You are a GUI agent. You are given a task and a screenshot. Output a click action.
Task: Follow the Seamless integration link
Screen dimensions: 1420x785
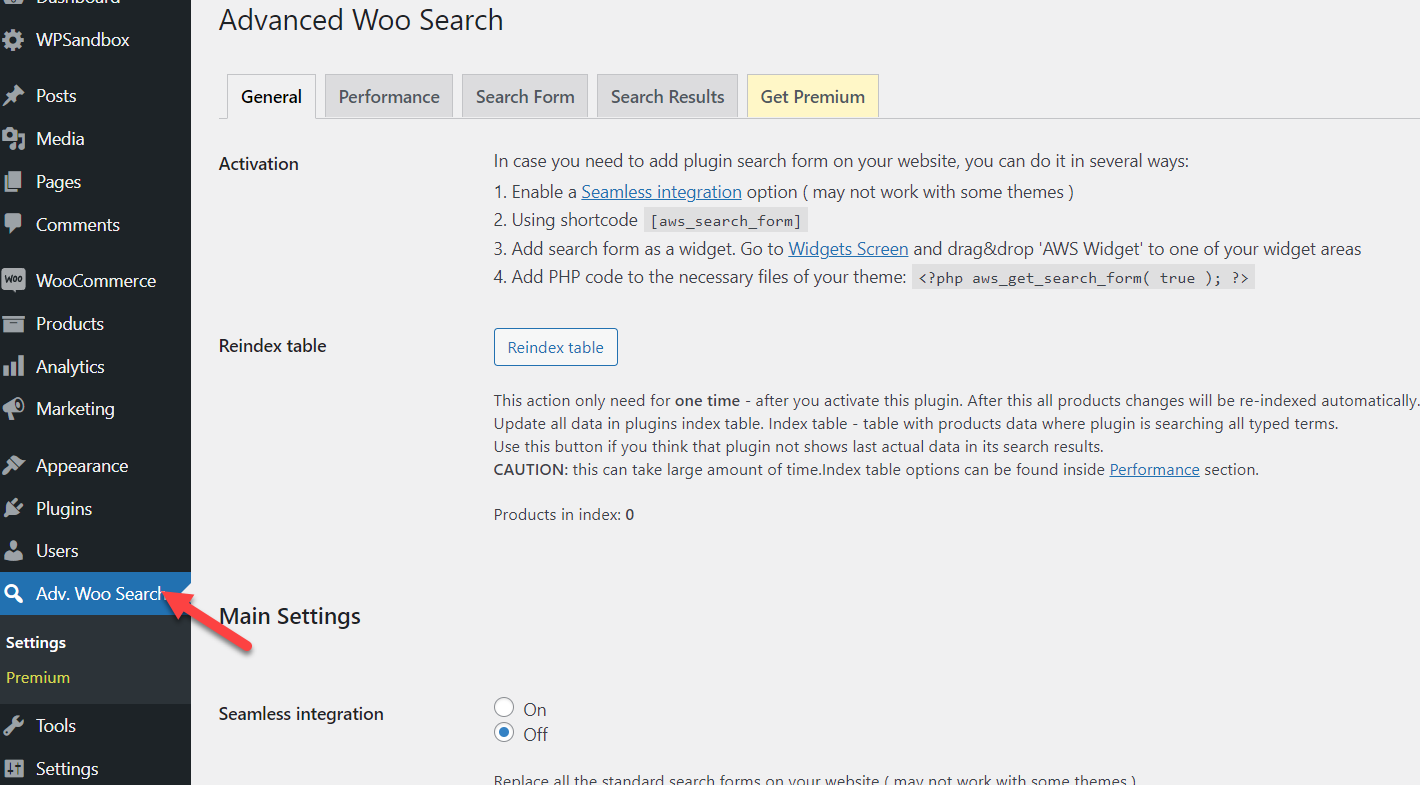661,192
